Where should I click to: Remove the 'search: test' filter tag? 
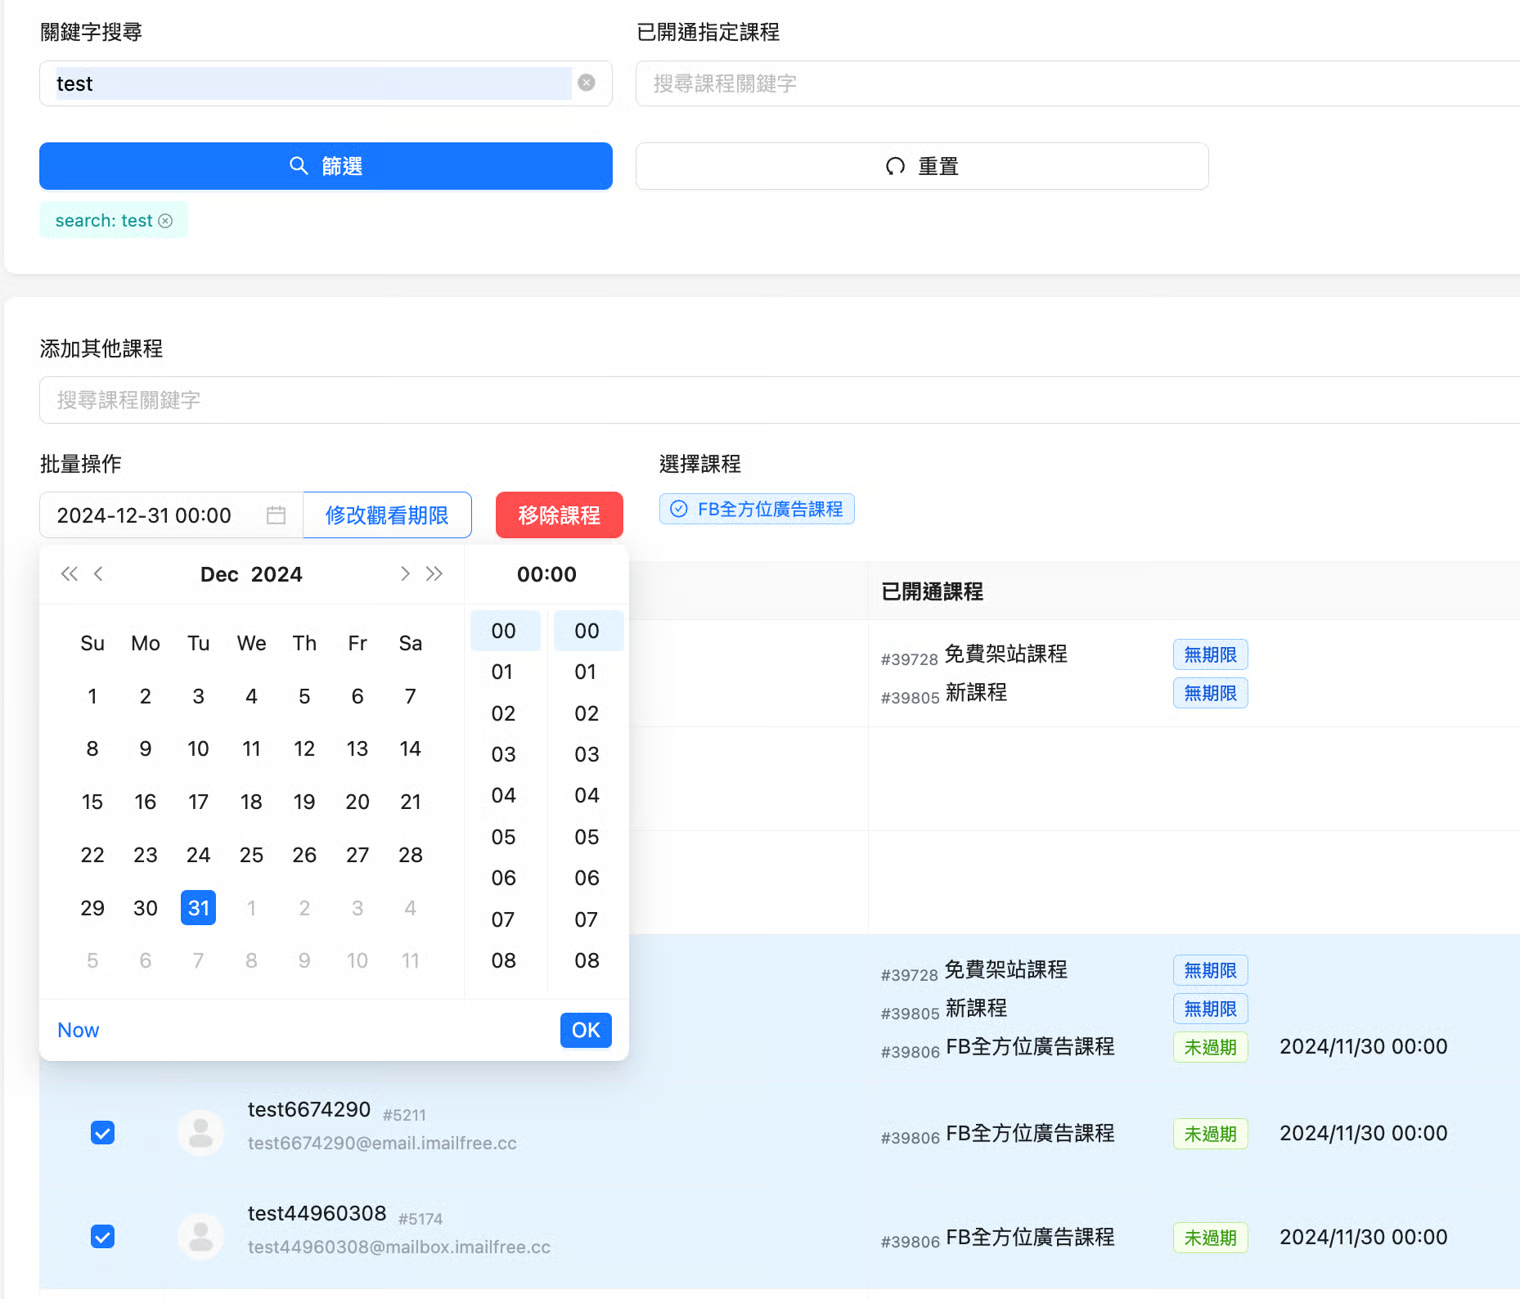point(166,221)
